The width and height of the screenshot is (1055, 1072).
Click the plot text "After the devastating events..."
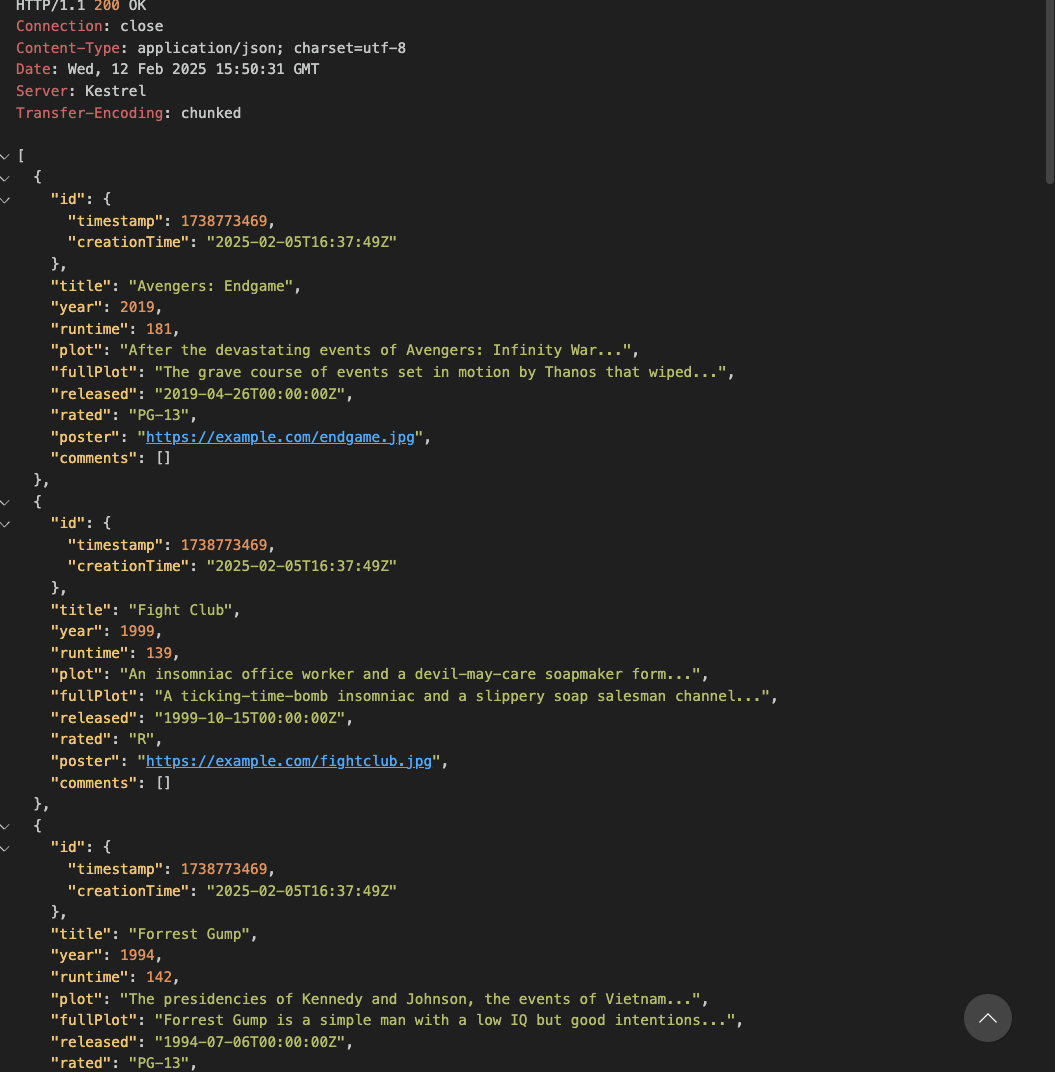[375, 350]
